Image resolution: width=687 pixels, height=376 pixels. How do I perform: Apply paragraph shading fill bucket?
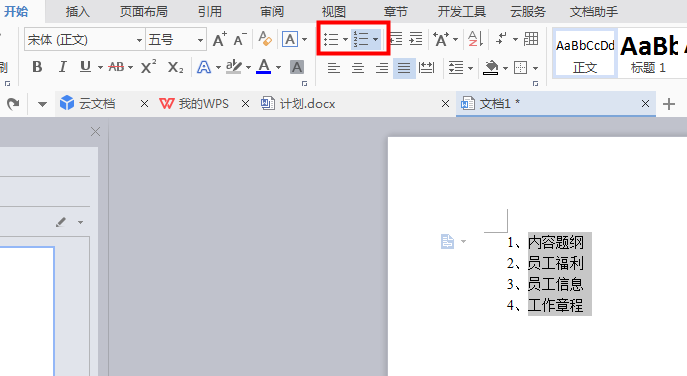tap(491, 67)
